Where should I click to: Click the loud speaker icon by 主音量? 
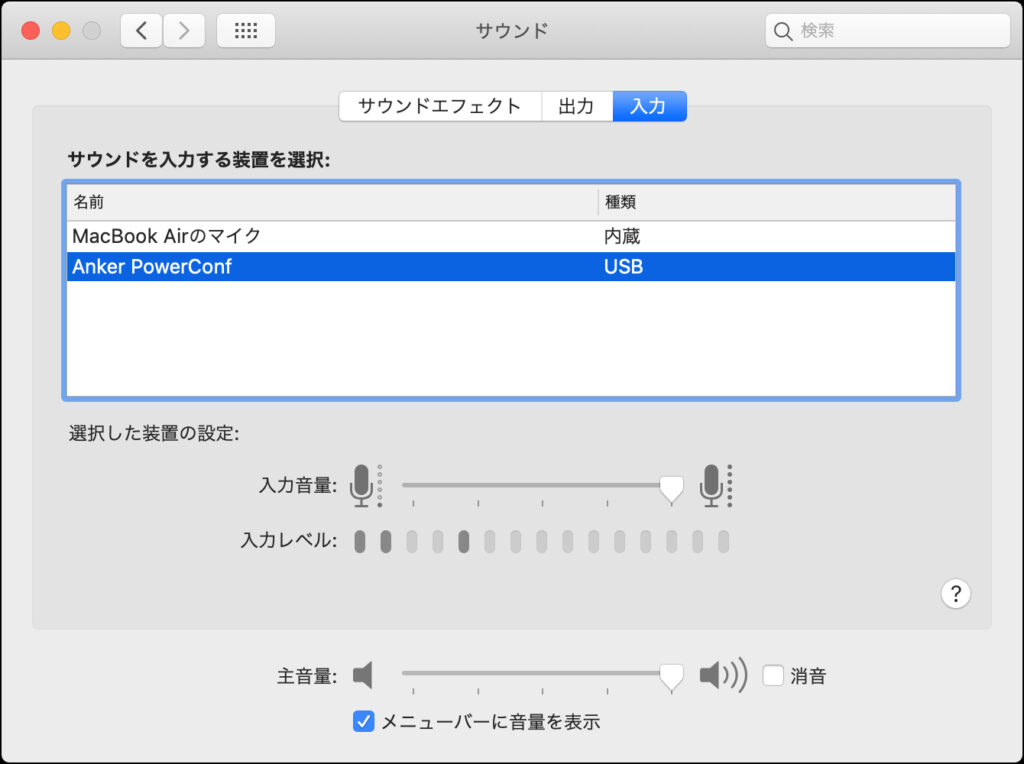click(723, 675)
